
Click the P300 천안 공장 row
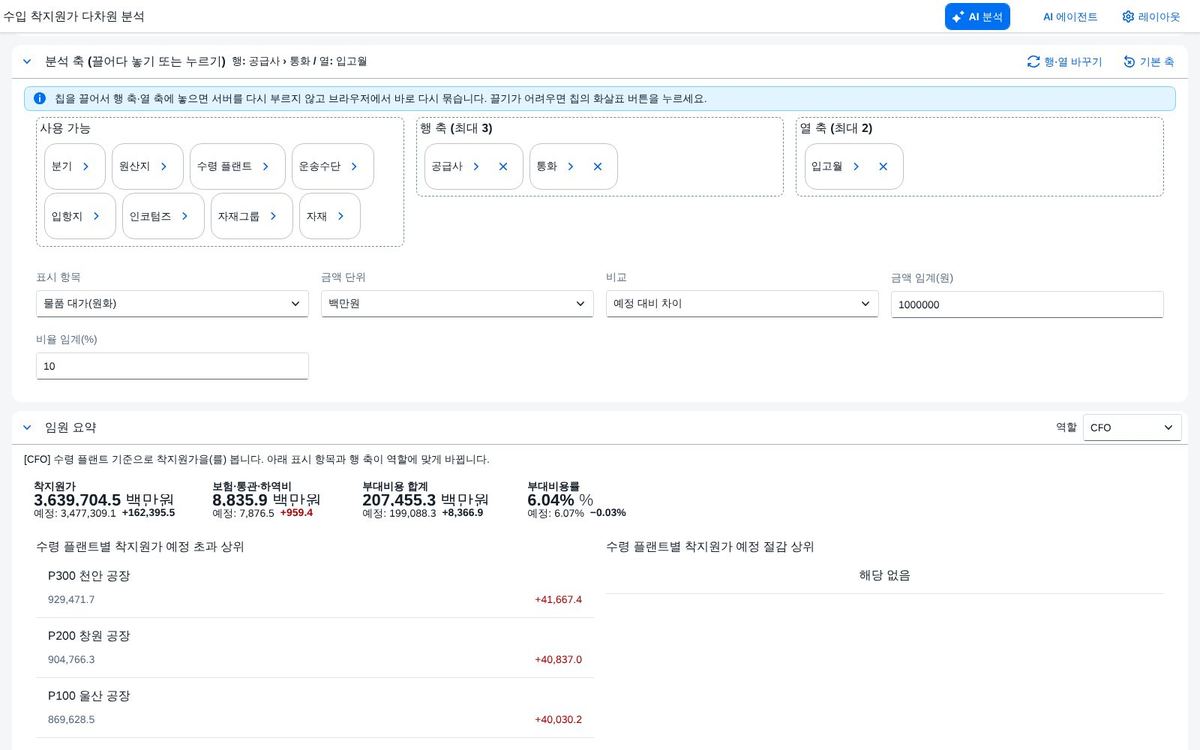point(315,588)
